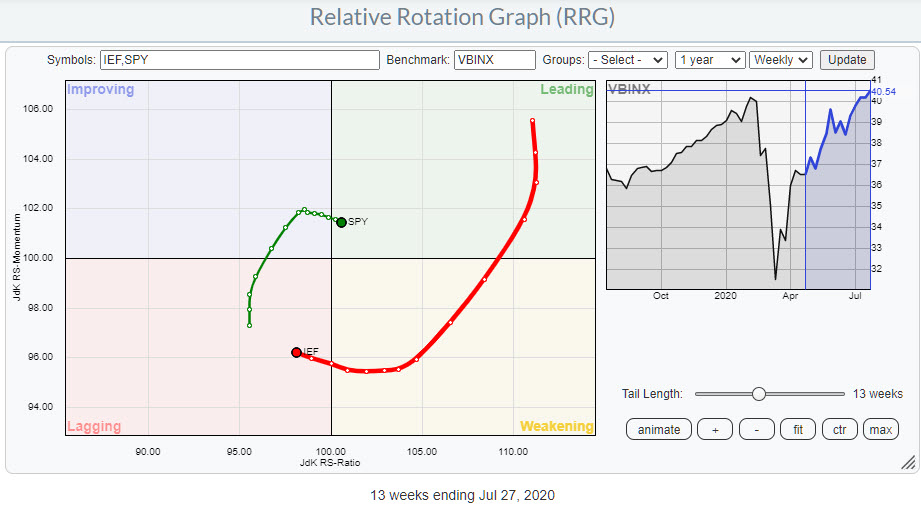921x506 pixels.
Task: Select the green SPY head marker
Action: tap(341, 222)
